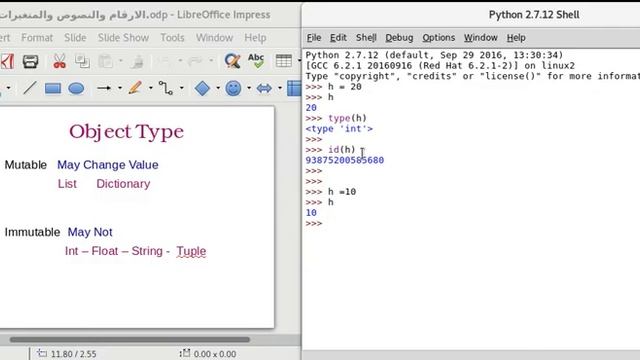Click the last empty >>> prompt
Screen dimensions: 640x360
coord(313,223)
